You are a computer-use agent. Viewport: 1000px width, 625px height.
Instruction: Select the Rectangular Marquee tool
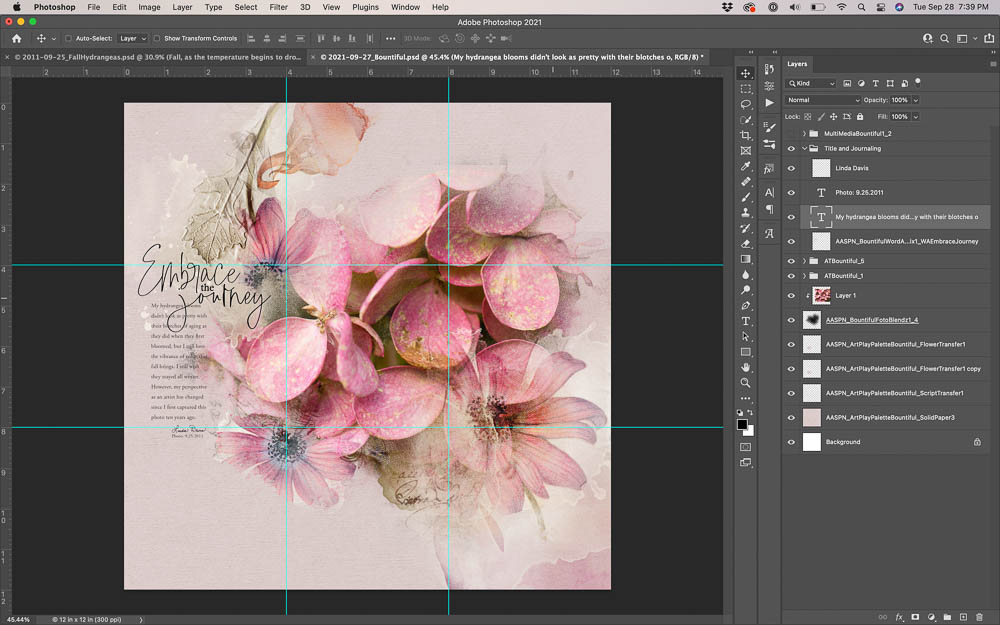click(746, 89)
